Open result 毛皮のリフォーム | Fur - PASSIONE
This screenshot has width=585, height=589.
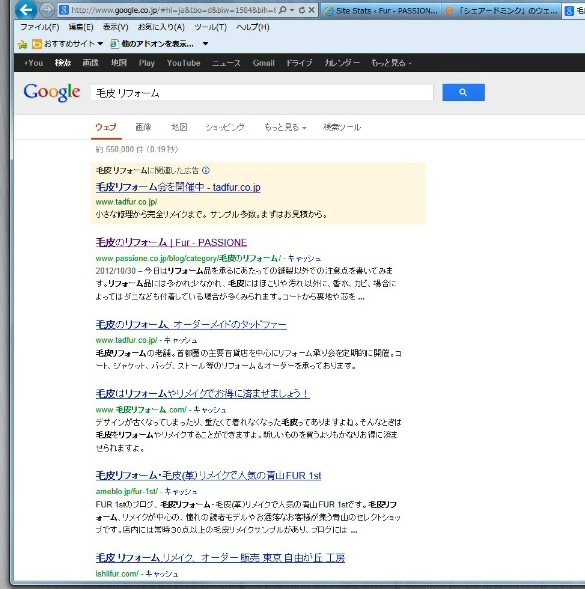coord(171,243)
